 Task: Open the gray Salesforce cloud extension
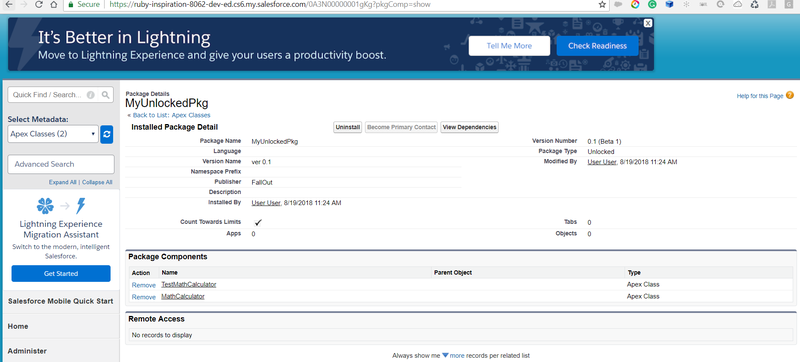[618, 4]
